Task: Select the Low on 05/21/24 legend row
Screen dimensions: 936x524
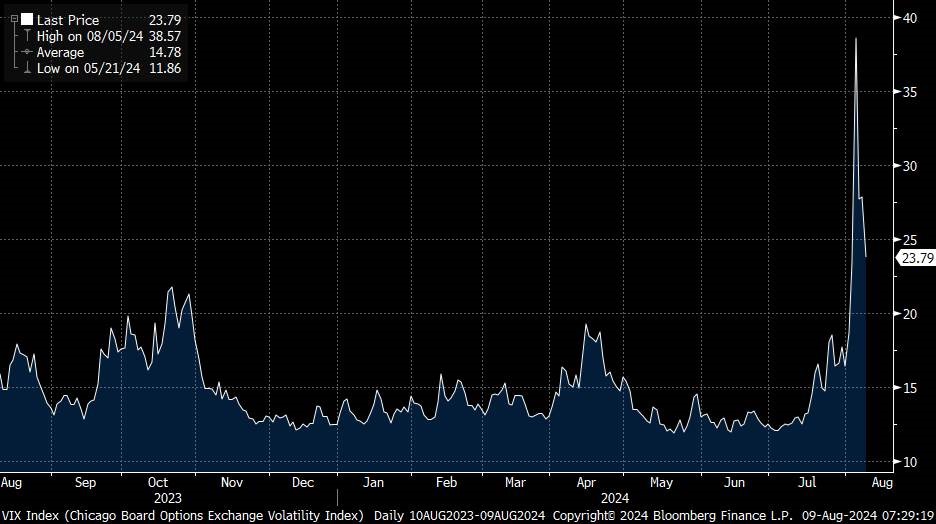Action: tap(90, 68)
